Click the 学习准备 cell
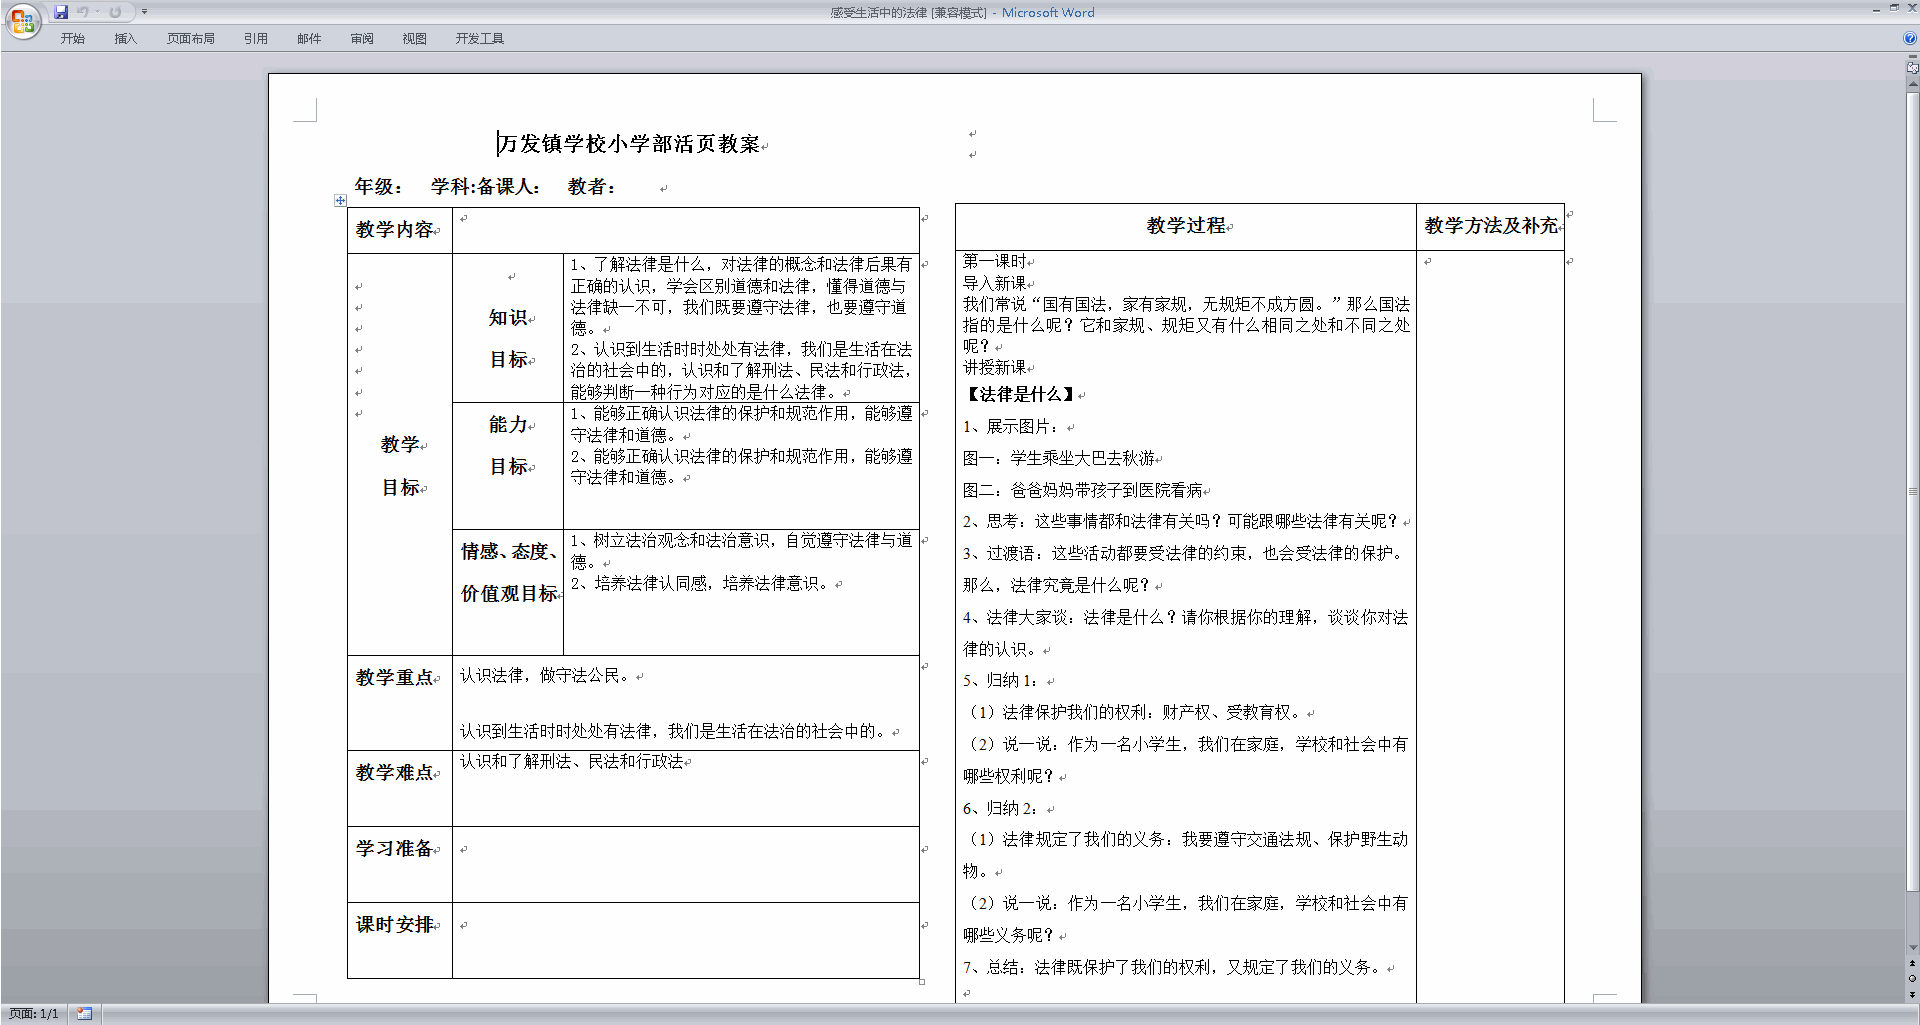Image resolution: width=1920 pixels, height=1025 pixels. click(x=399, y=864)
